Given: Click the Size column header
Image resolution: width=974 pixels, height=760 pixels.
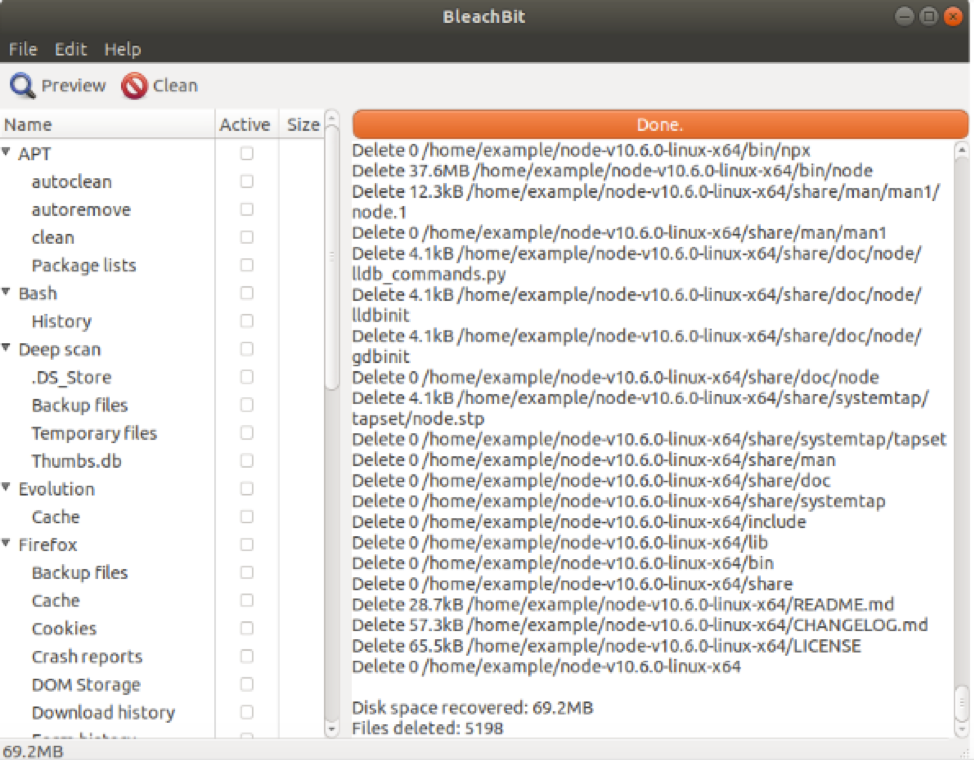Looking at the screenshot, I should coord(302,125).
